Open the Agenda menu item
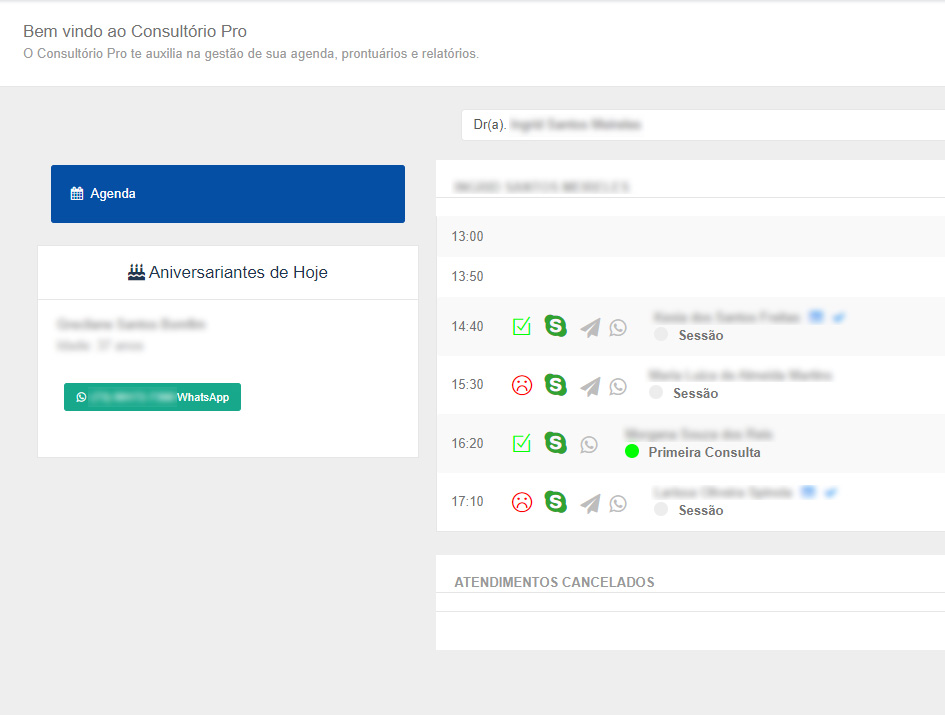Viewport: 945px width, 715px height. (x=228, y=194)
